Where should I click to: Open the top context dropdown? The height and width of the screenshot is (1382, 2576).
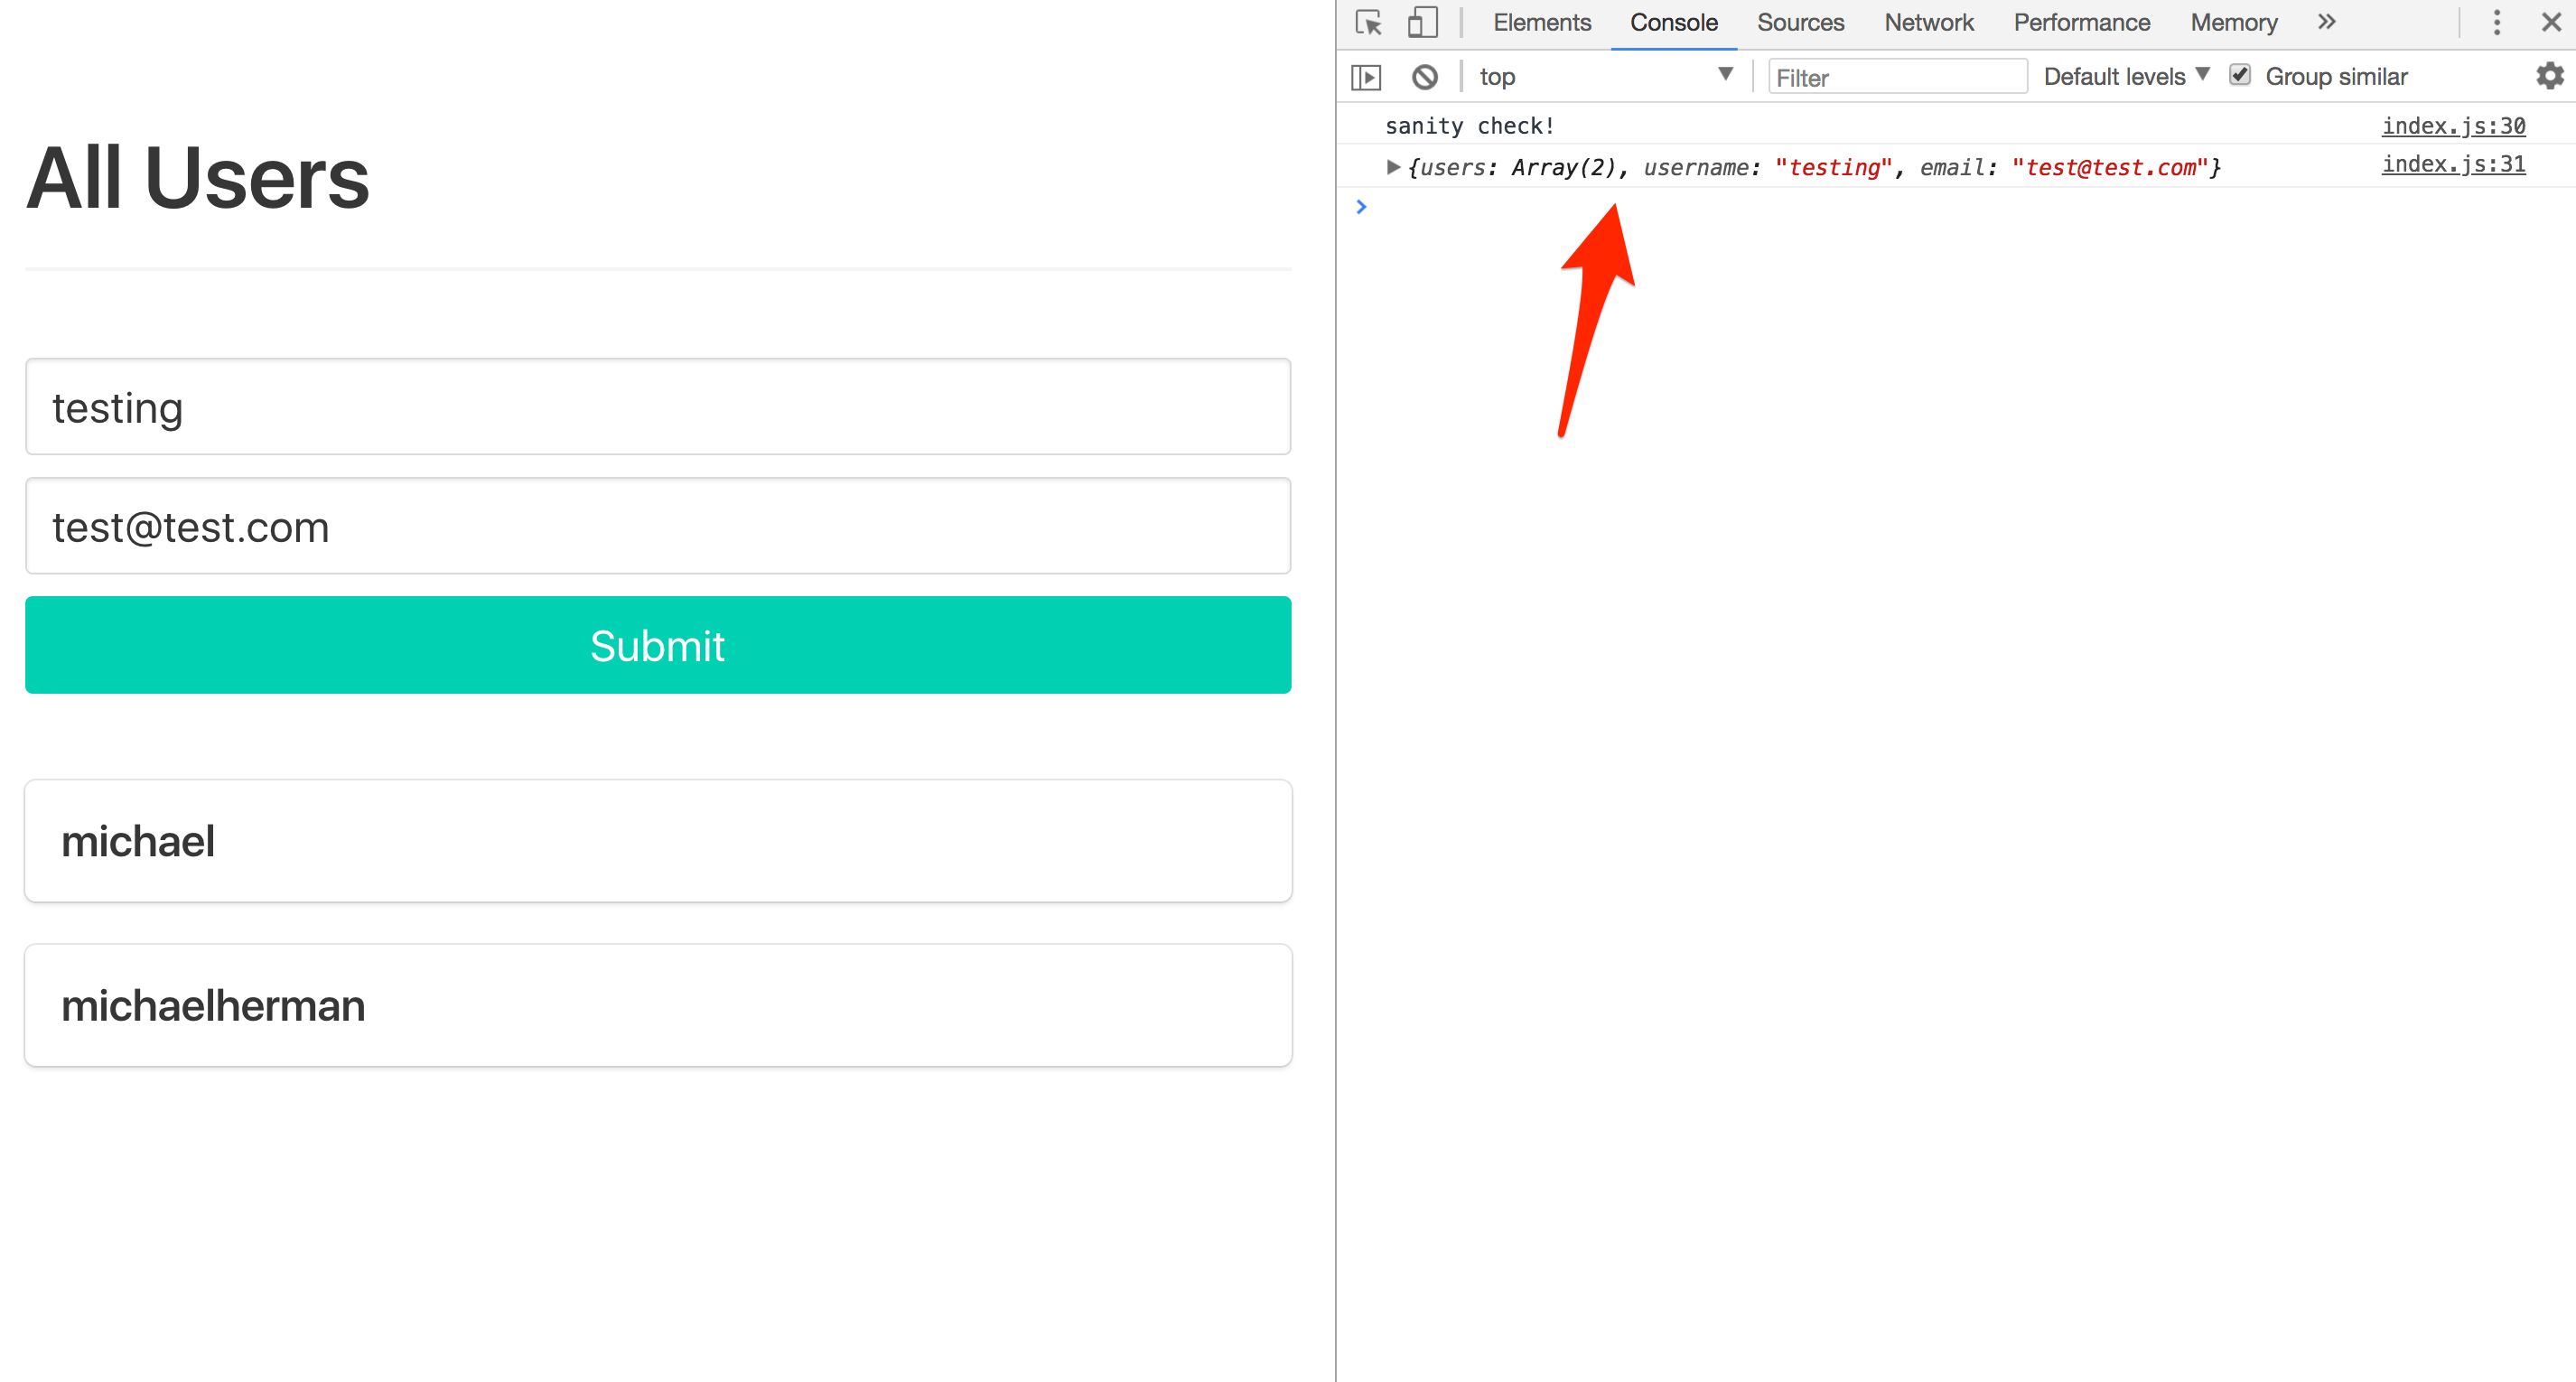coord(1605,77)
